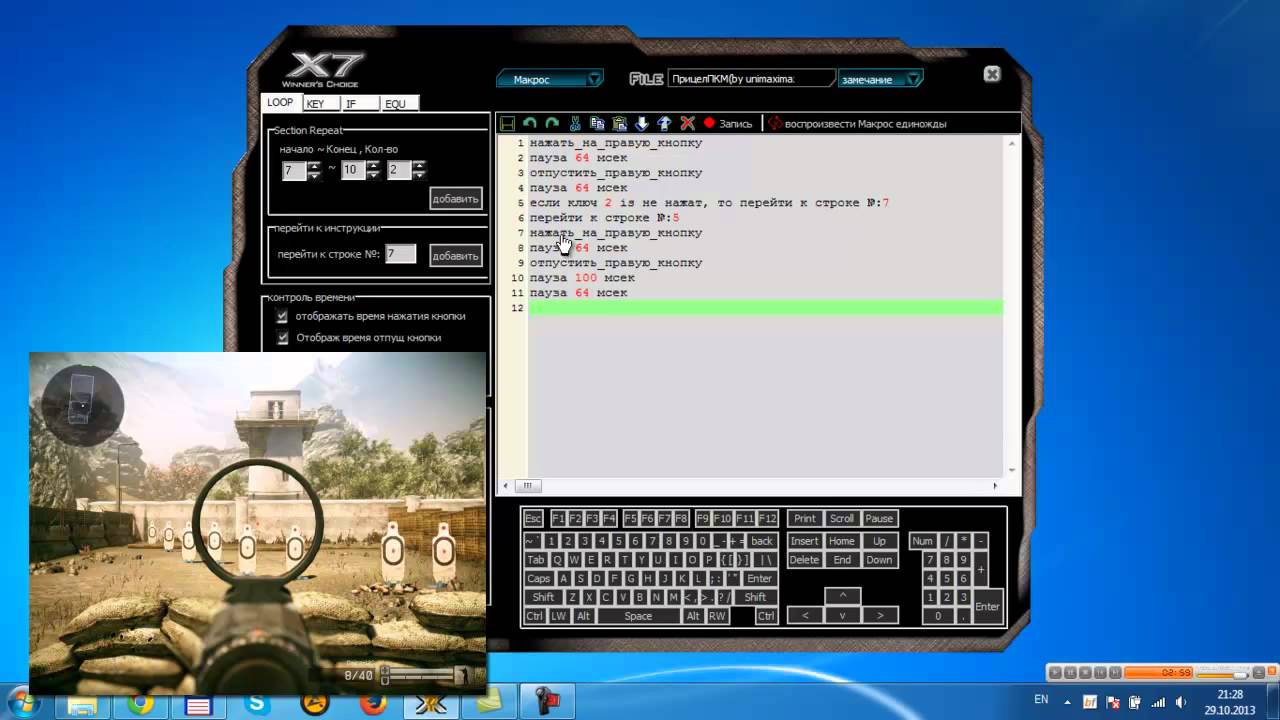
Task: Launch Google Chrome from taskbar
Action: (141, 705)
